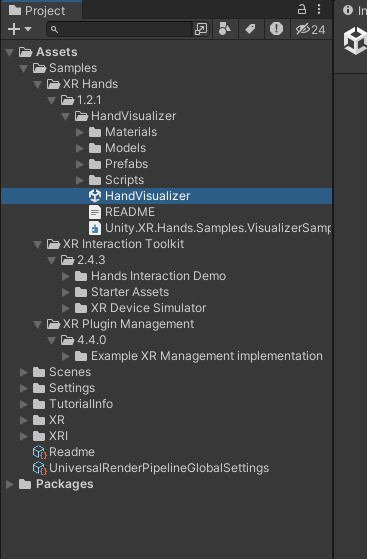Select the HandVisualizer scene asset icon
367x559 pixels.
coord(95,196)
